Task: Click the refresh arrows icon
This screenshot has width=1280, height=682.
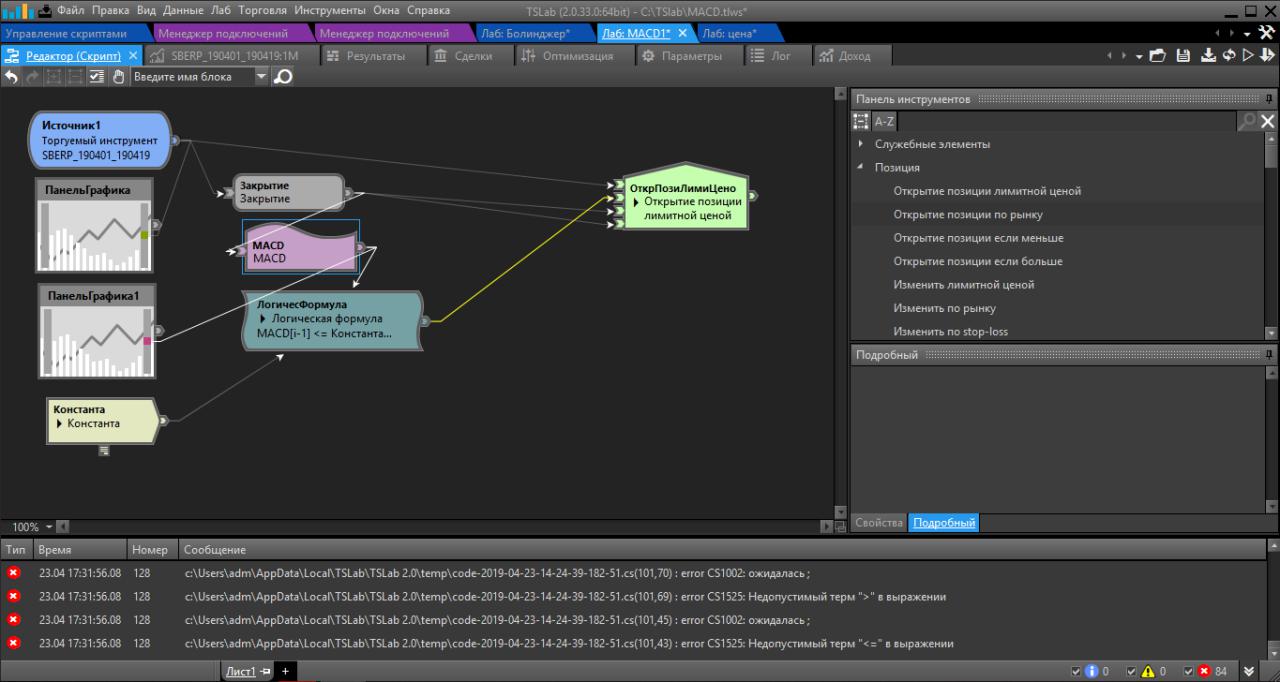Action: 1229,56
